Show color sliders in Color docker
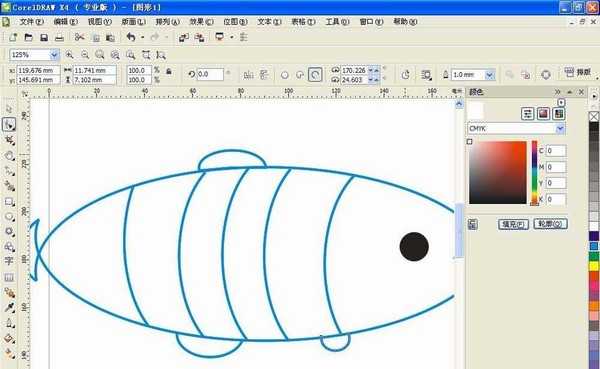600x369 pixels. pyautogui.click(x=528, y=114)
